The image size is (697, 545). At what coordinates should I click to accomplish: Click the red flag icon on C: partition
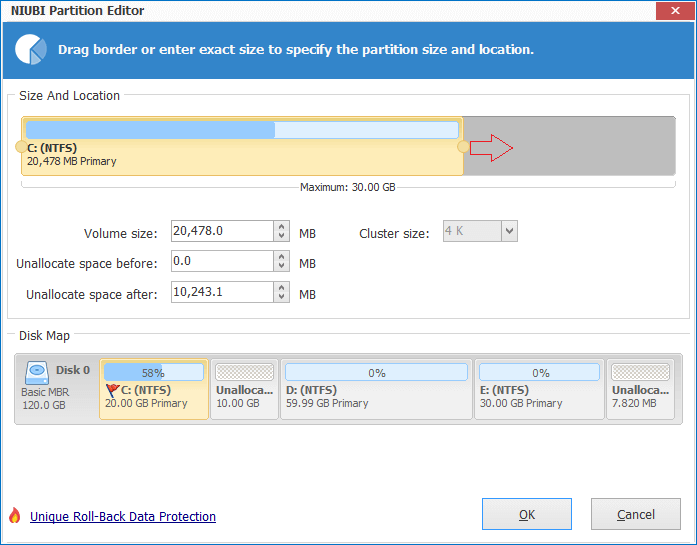coord(112,390)
